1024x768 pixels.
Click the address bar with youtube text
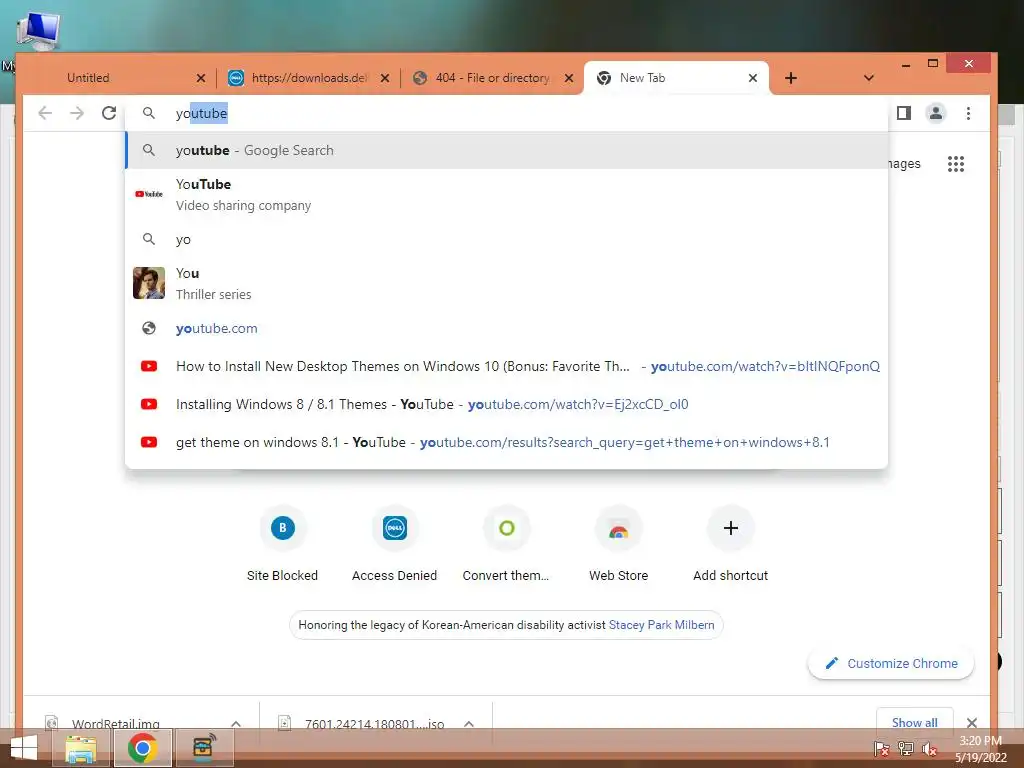click(x=506, y=114)
